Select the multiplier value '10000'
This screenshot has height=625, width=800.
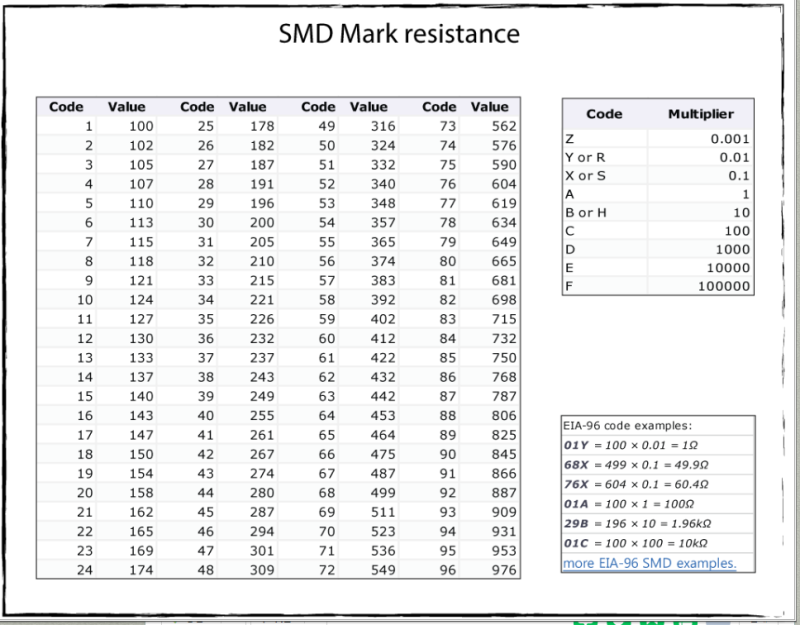[728, 268]
